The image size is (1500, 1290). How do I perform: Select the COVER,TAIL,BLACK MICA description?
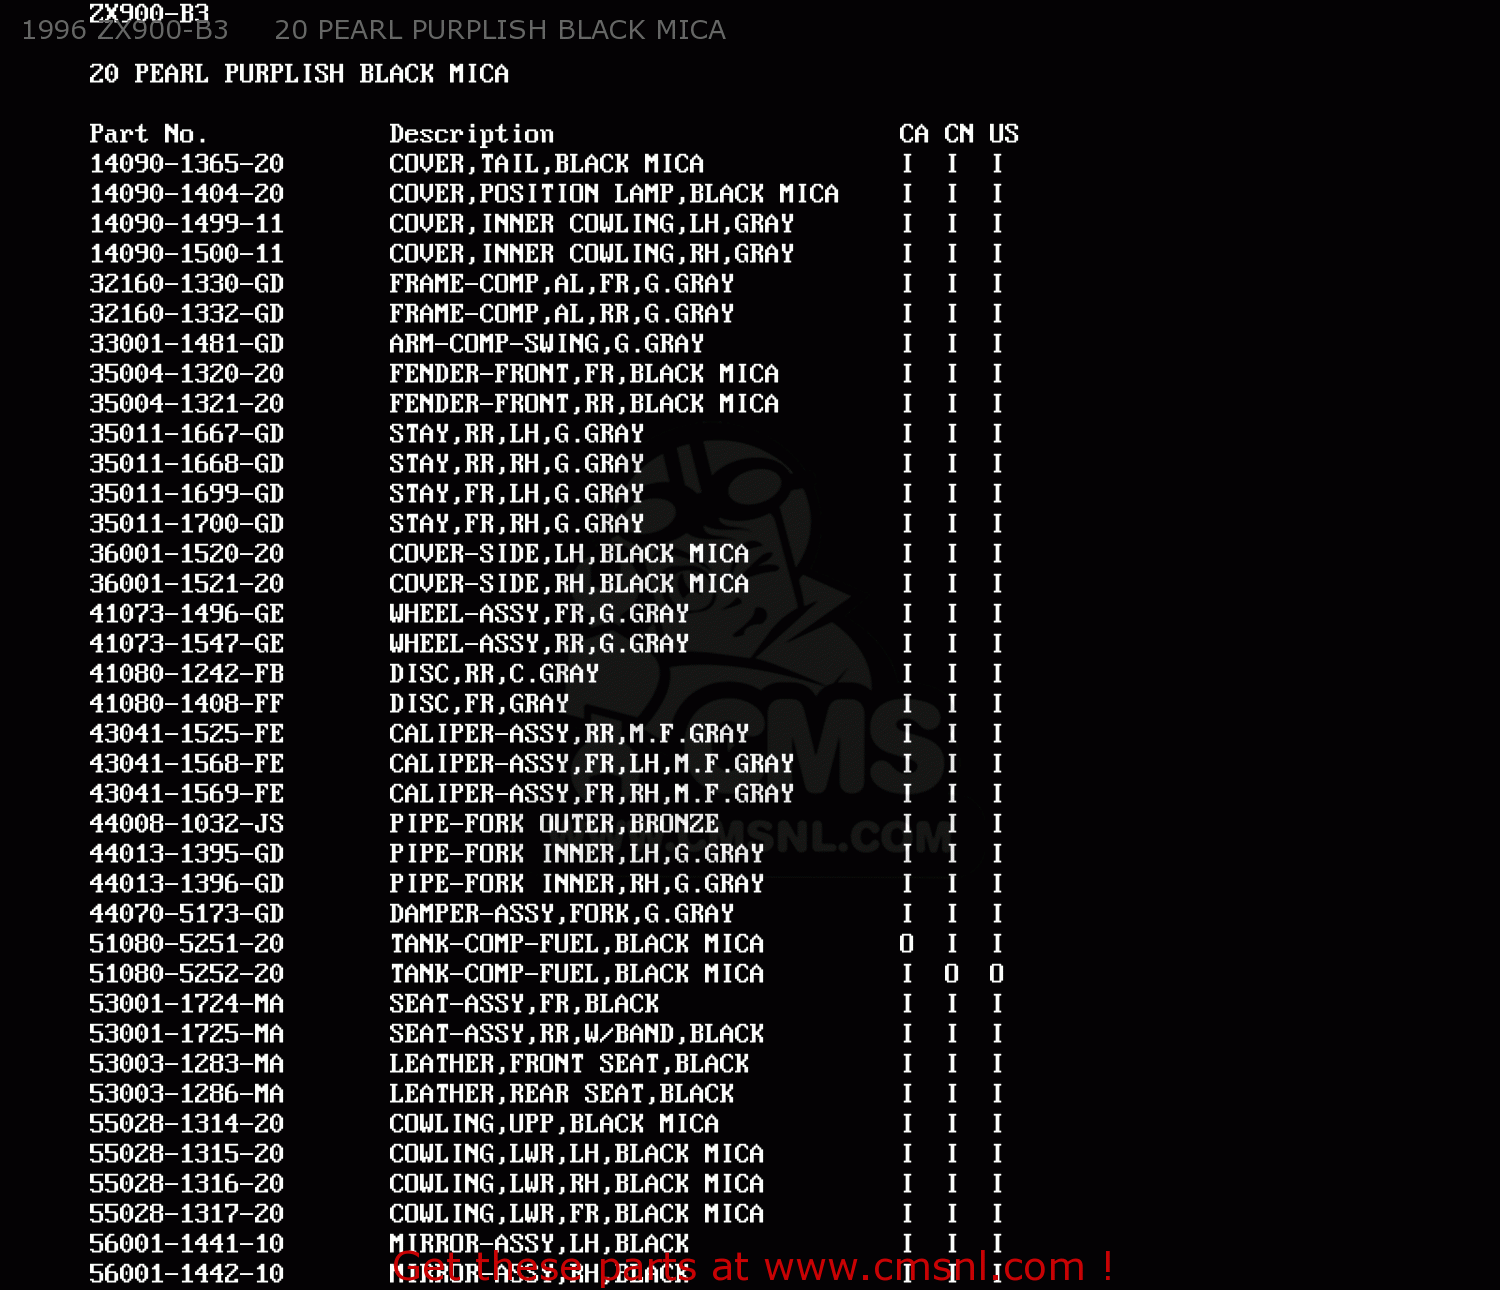[546, 164]
